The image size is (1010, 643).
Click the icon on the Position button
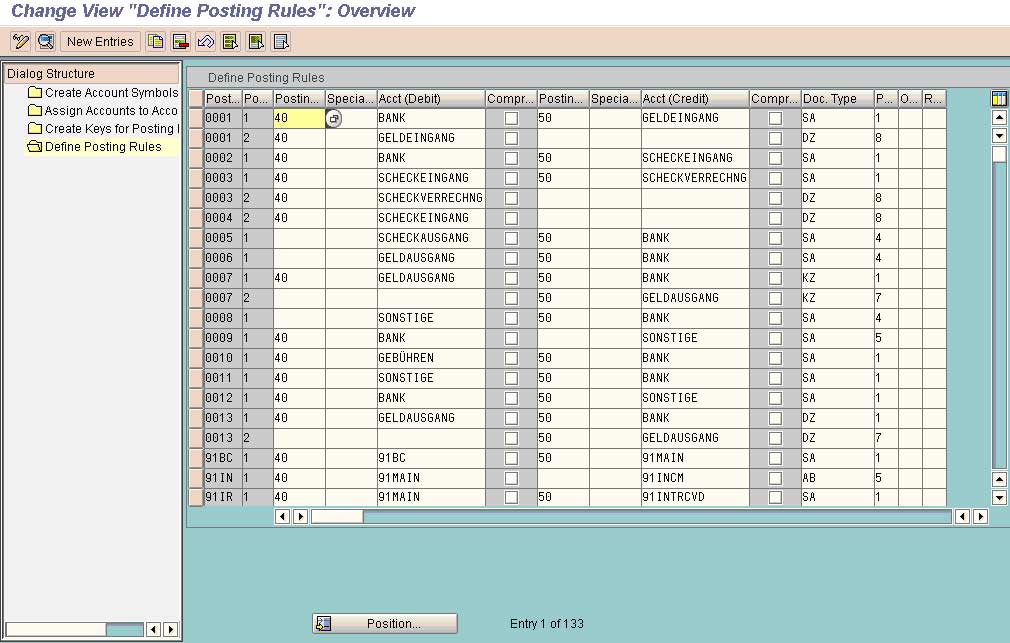tap(324, 624)
